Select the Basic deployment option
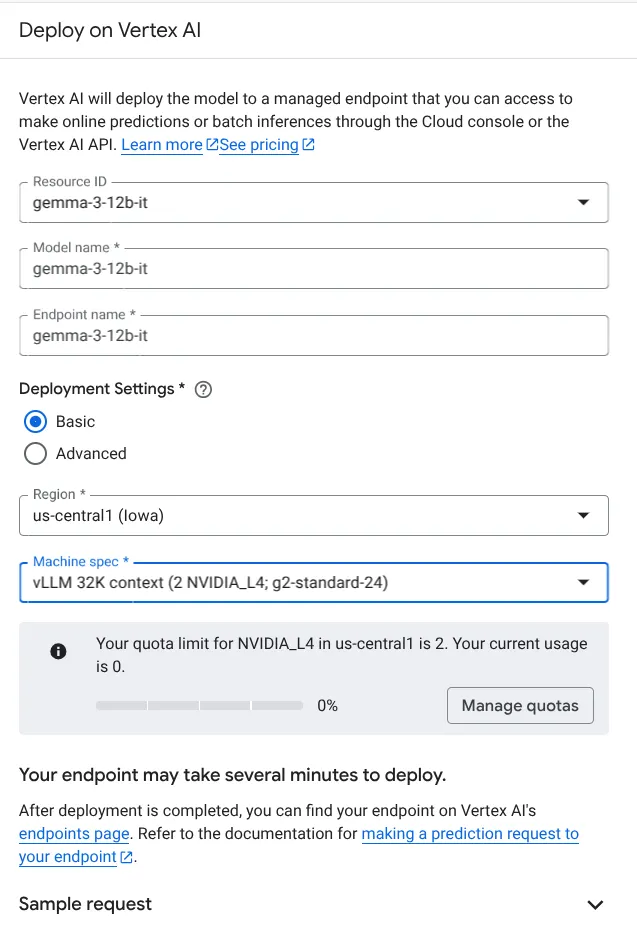Viewport: 637px width, 934px height. [x=35, y=422]
